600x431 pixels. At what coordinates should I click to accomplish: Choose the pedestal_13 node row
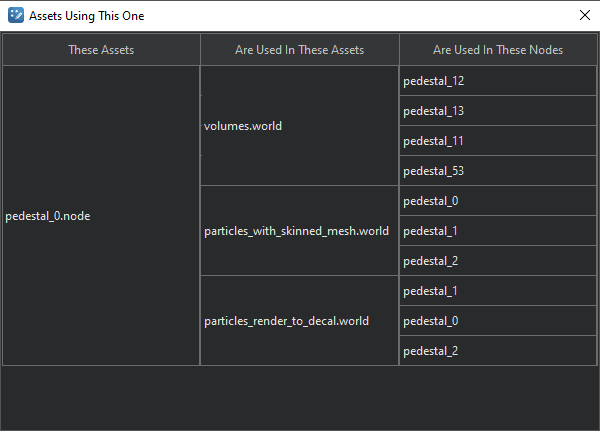[434, 111]
